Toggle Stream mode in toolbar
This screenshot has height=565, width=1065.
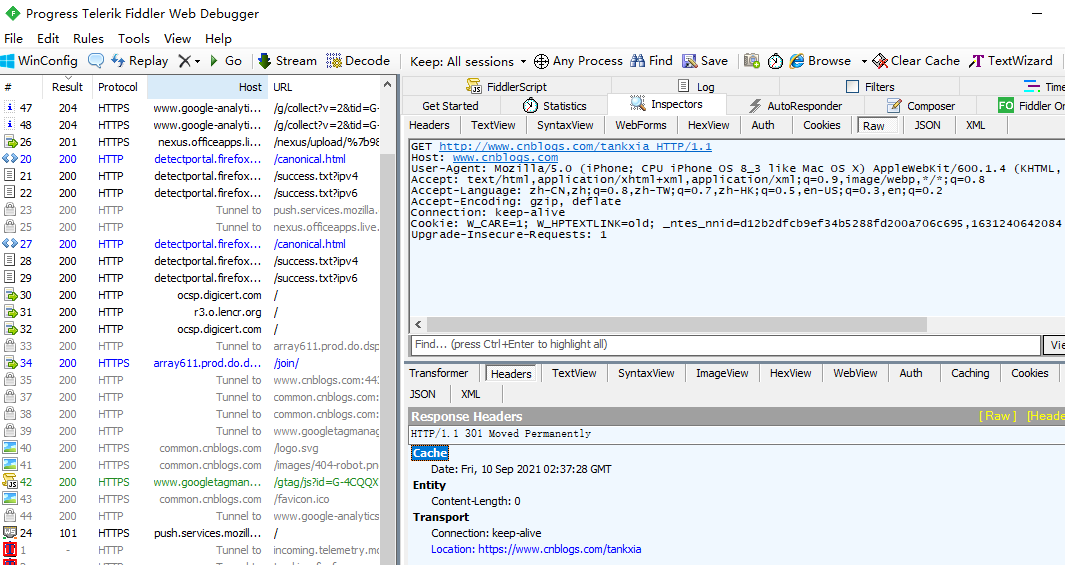tap(287, 60)
